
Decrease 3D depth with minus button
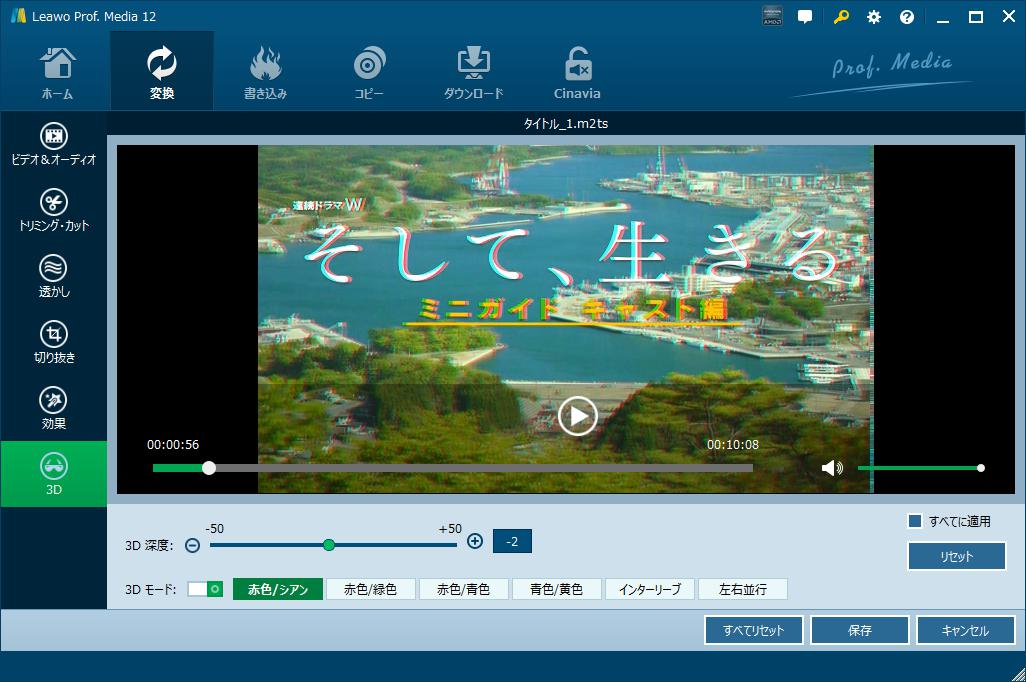[192, 545]
